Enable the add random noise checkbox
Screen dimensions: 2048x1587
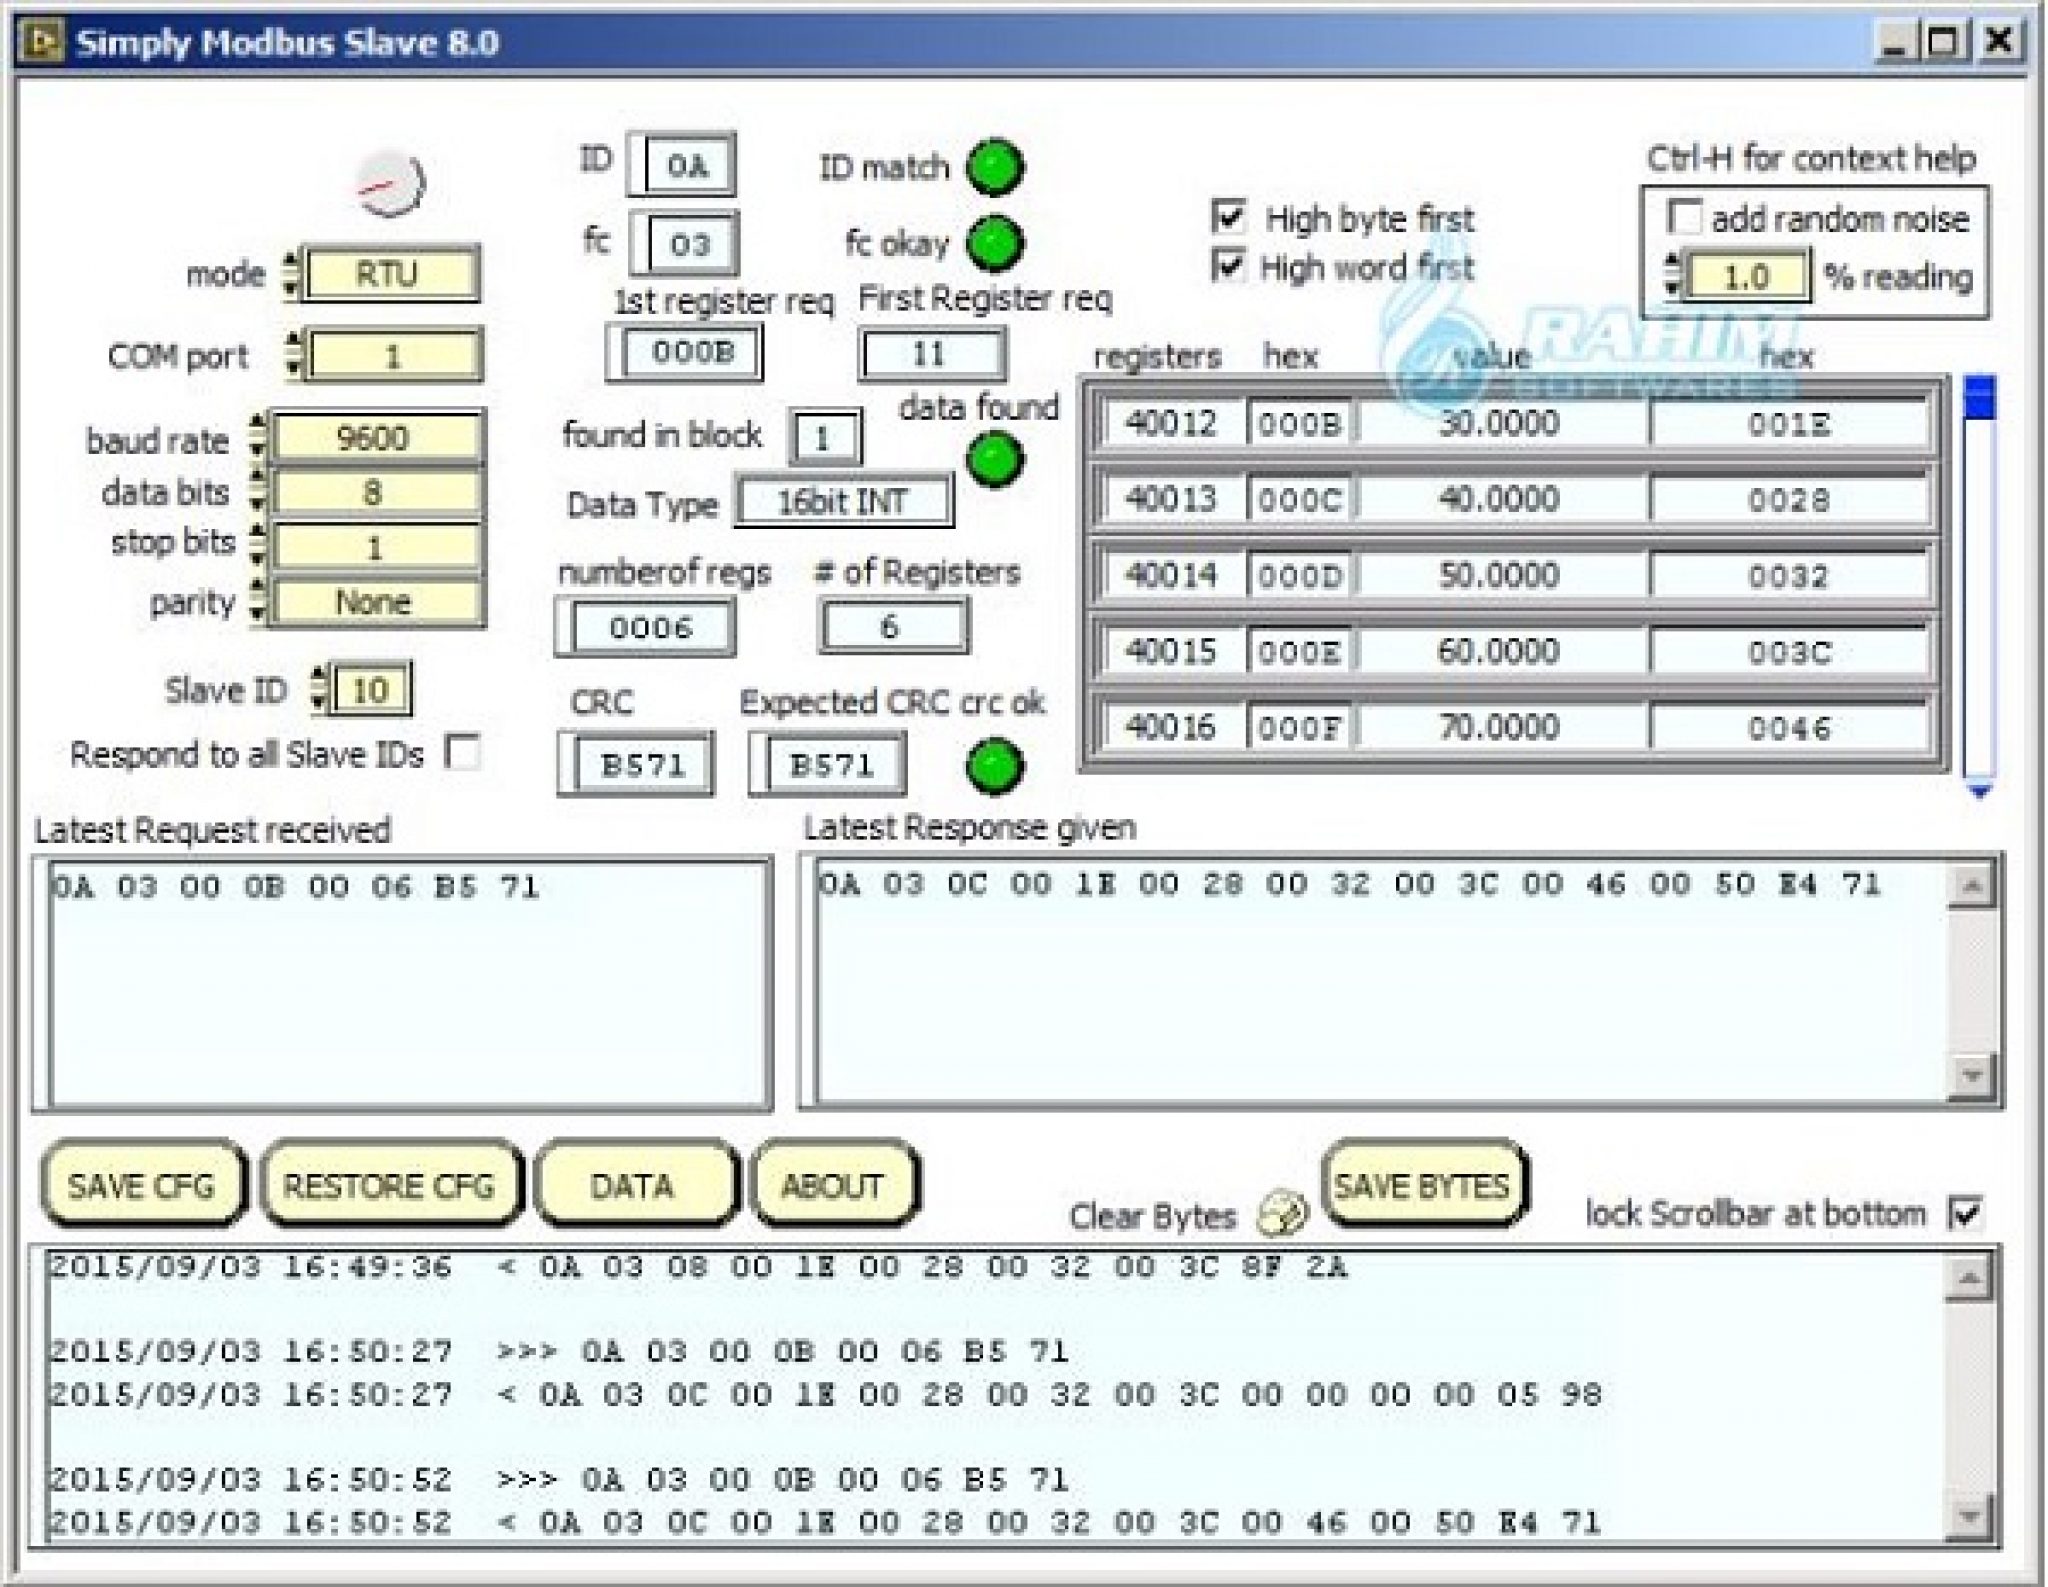[1686, 216]
